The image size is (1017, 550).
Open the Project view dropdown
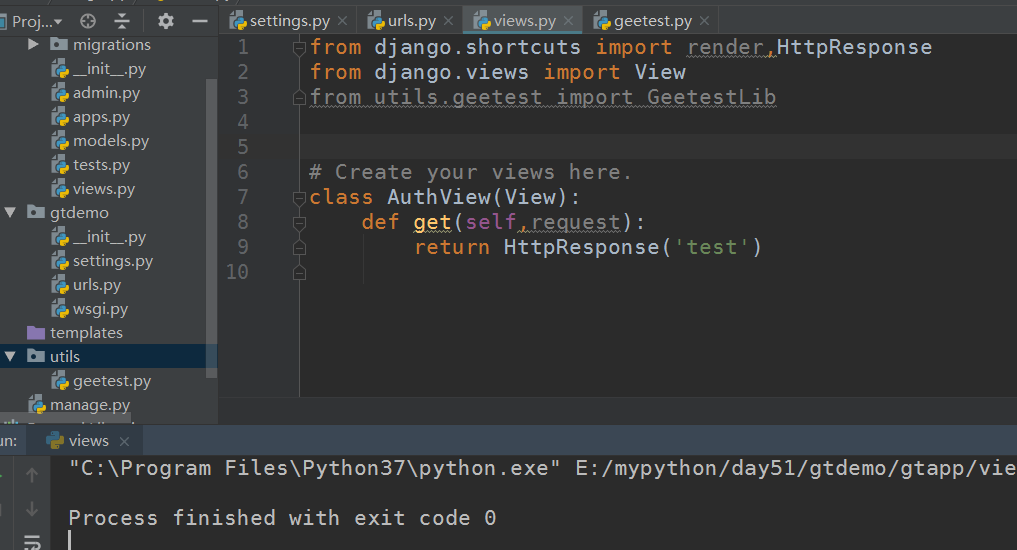click(37, 21)
